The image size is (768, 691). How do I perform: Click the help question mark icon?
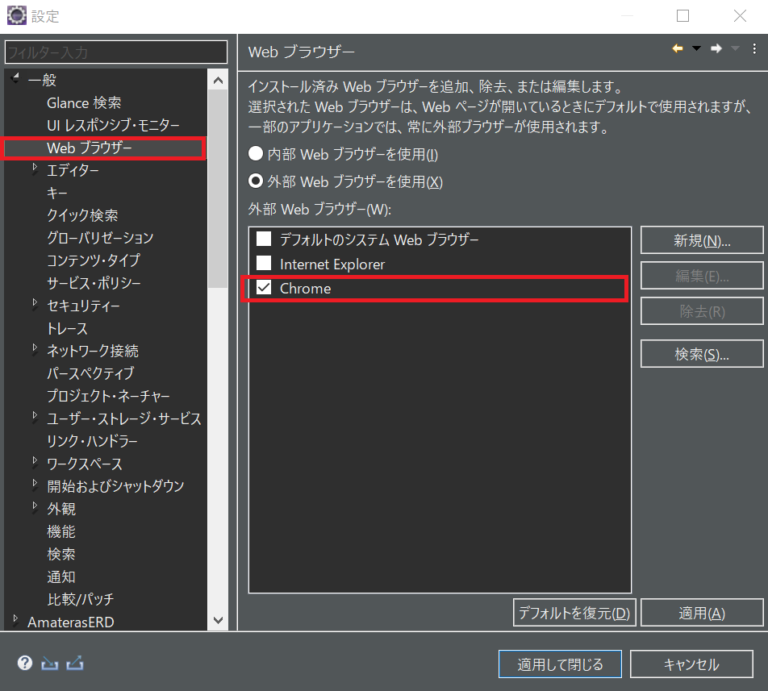[x=25, y=663]
